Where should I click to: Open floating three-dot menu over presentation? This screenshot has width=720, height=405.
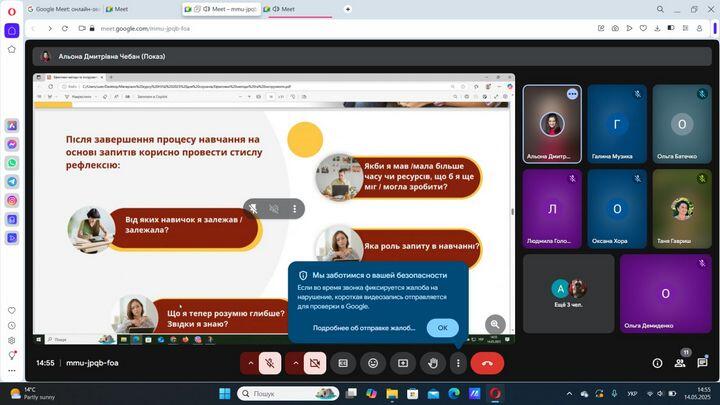(x=294, y=209)
